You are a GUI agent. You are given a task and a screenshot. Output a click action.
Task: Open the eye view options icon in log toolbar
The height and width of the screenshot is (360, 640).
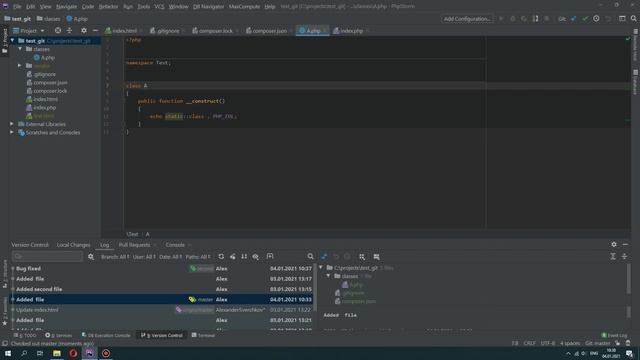click(256, 256)
